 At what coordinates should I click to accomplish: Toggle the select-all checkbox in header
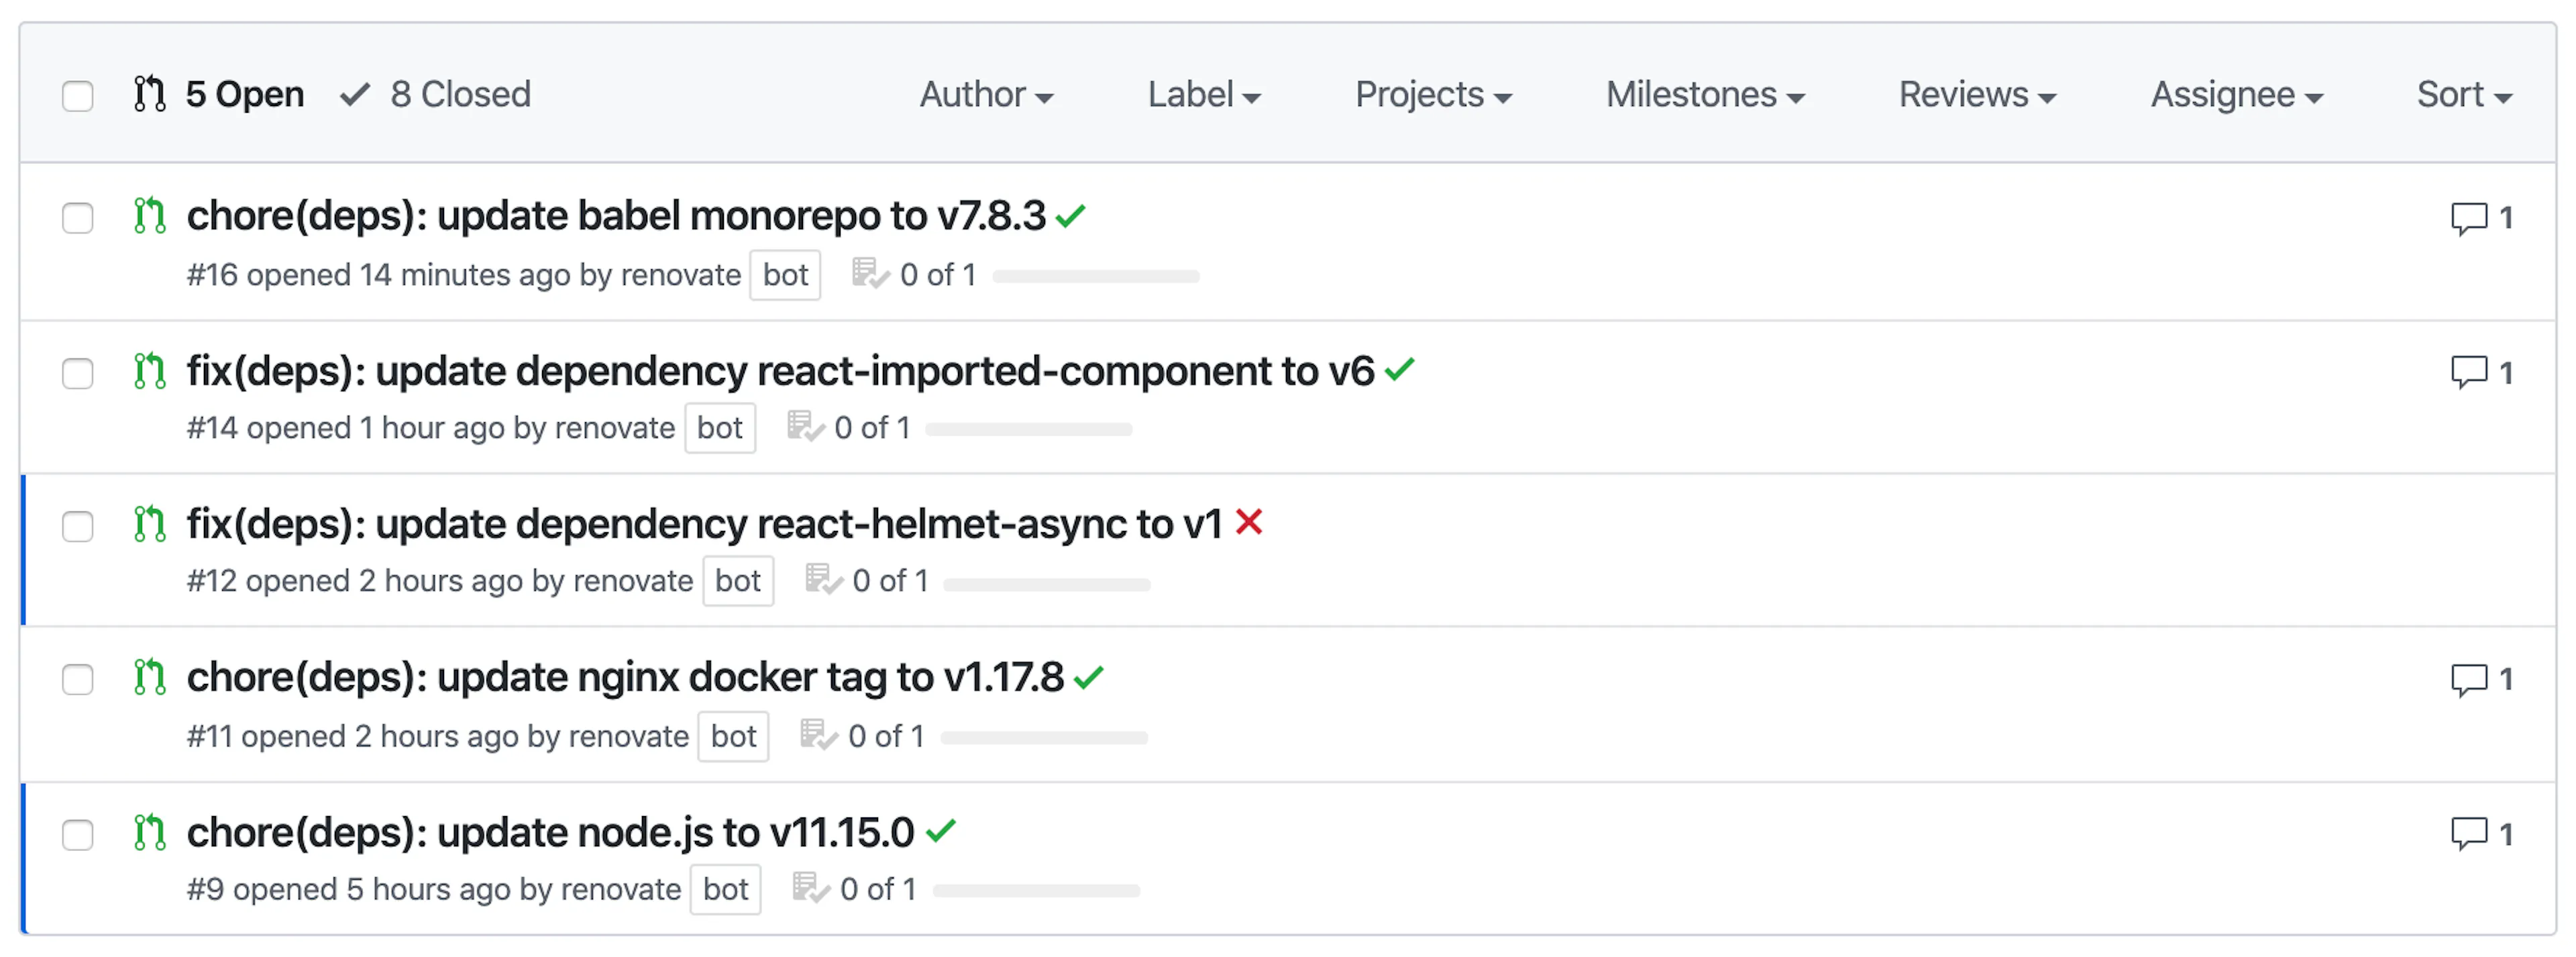[x=78, y=96]
